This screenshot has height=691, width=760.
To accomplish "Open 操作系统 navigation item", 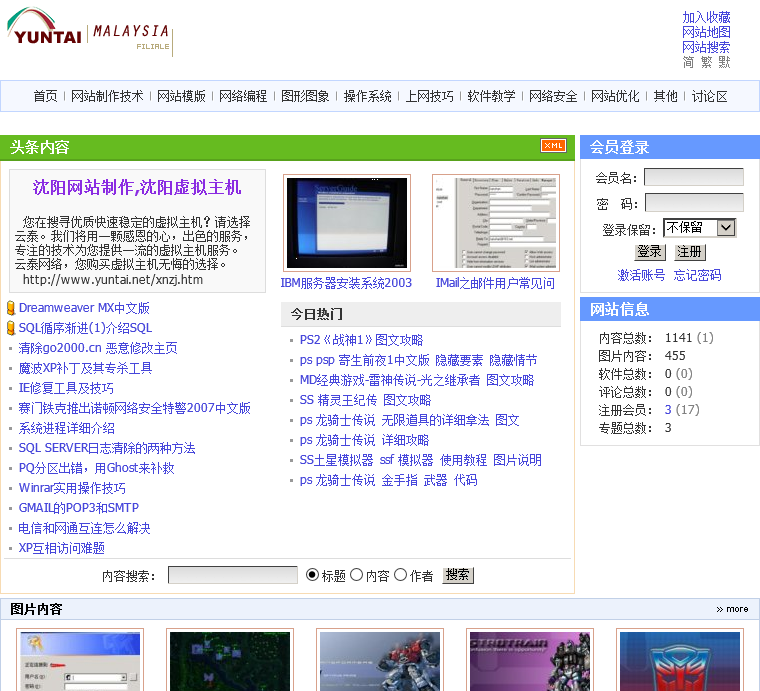I will tap(367, 96).
